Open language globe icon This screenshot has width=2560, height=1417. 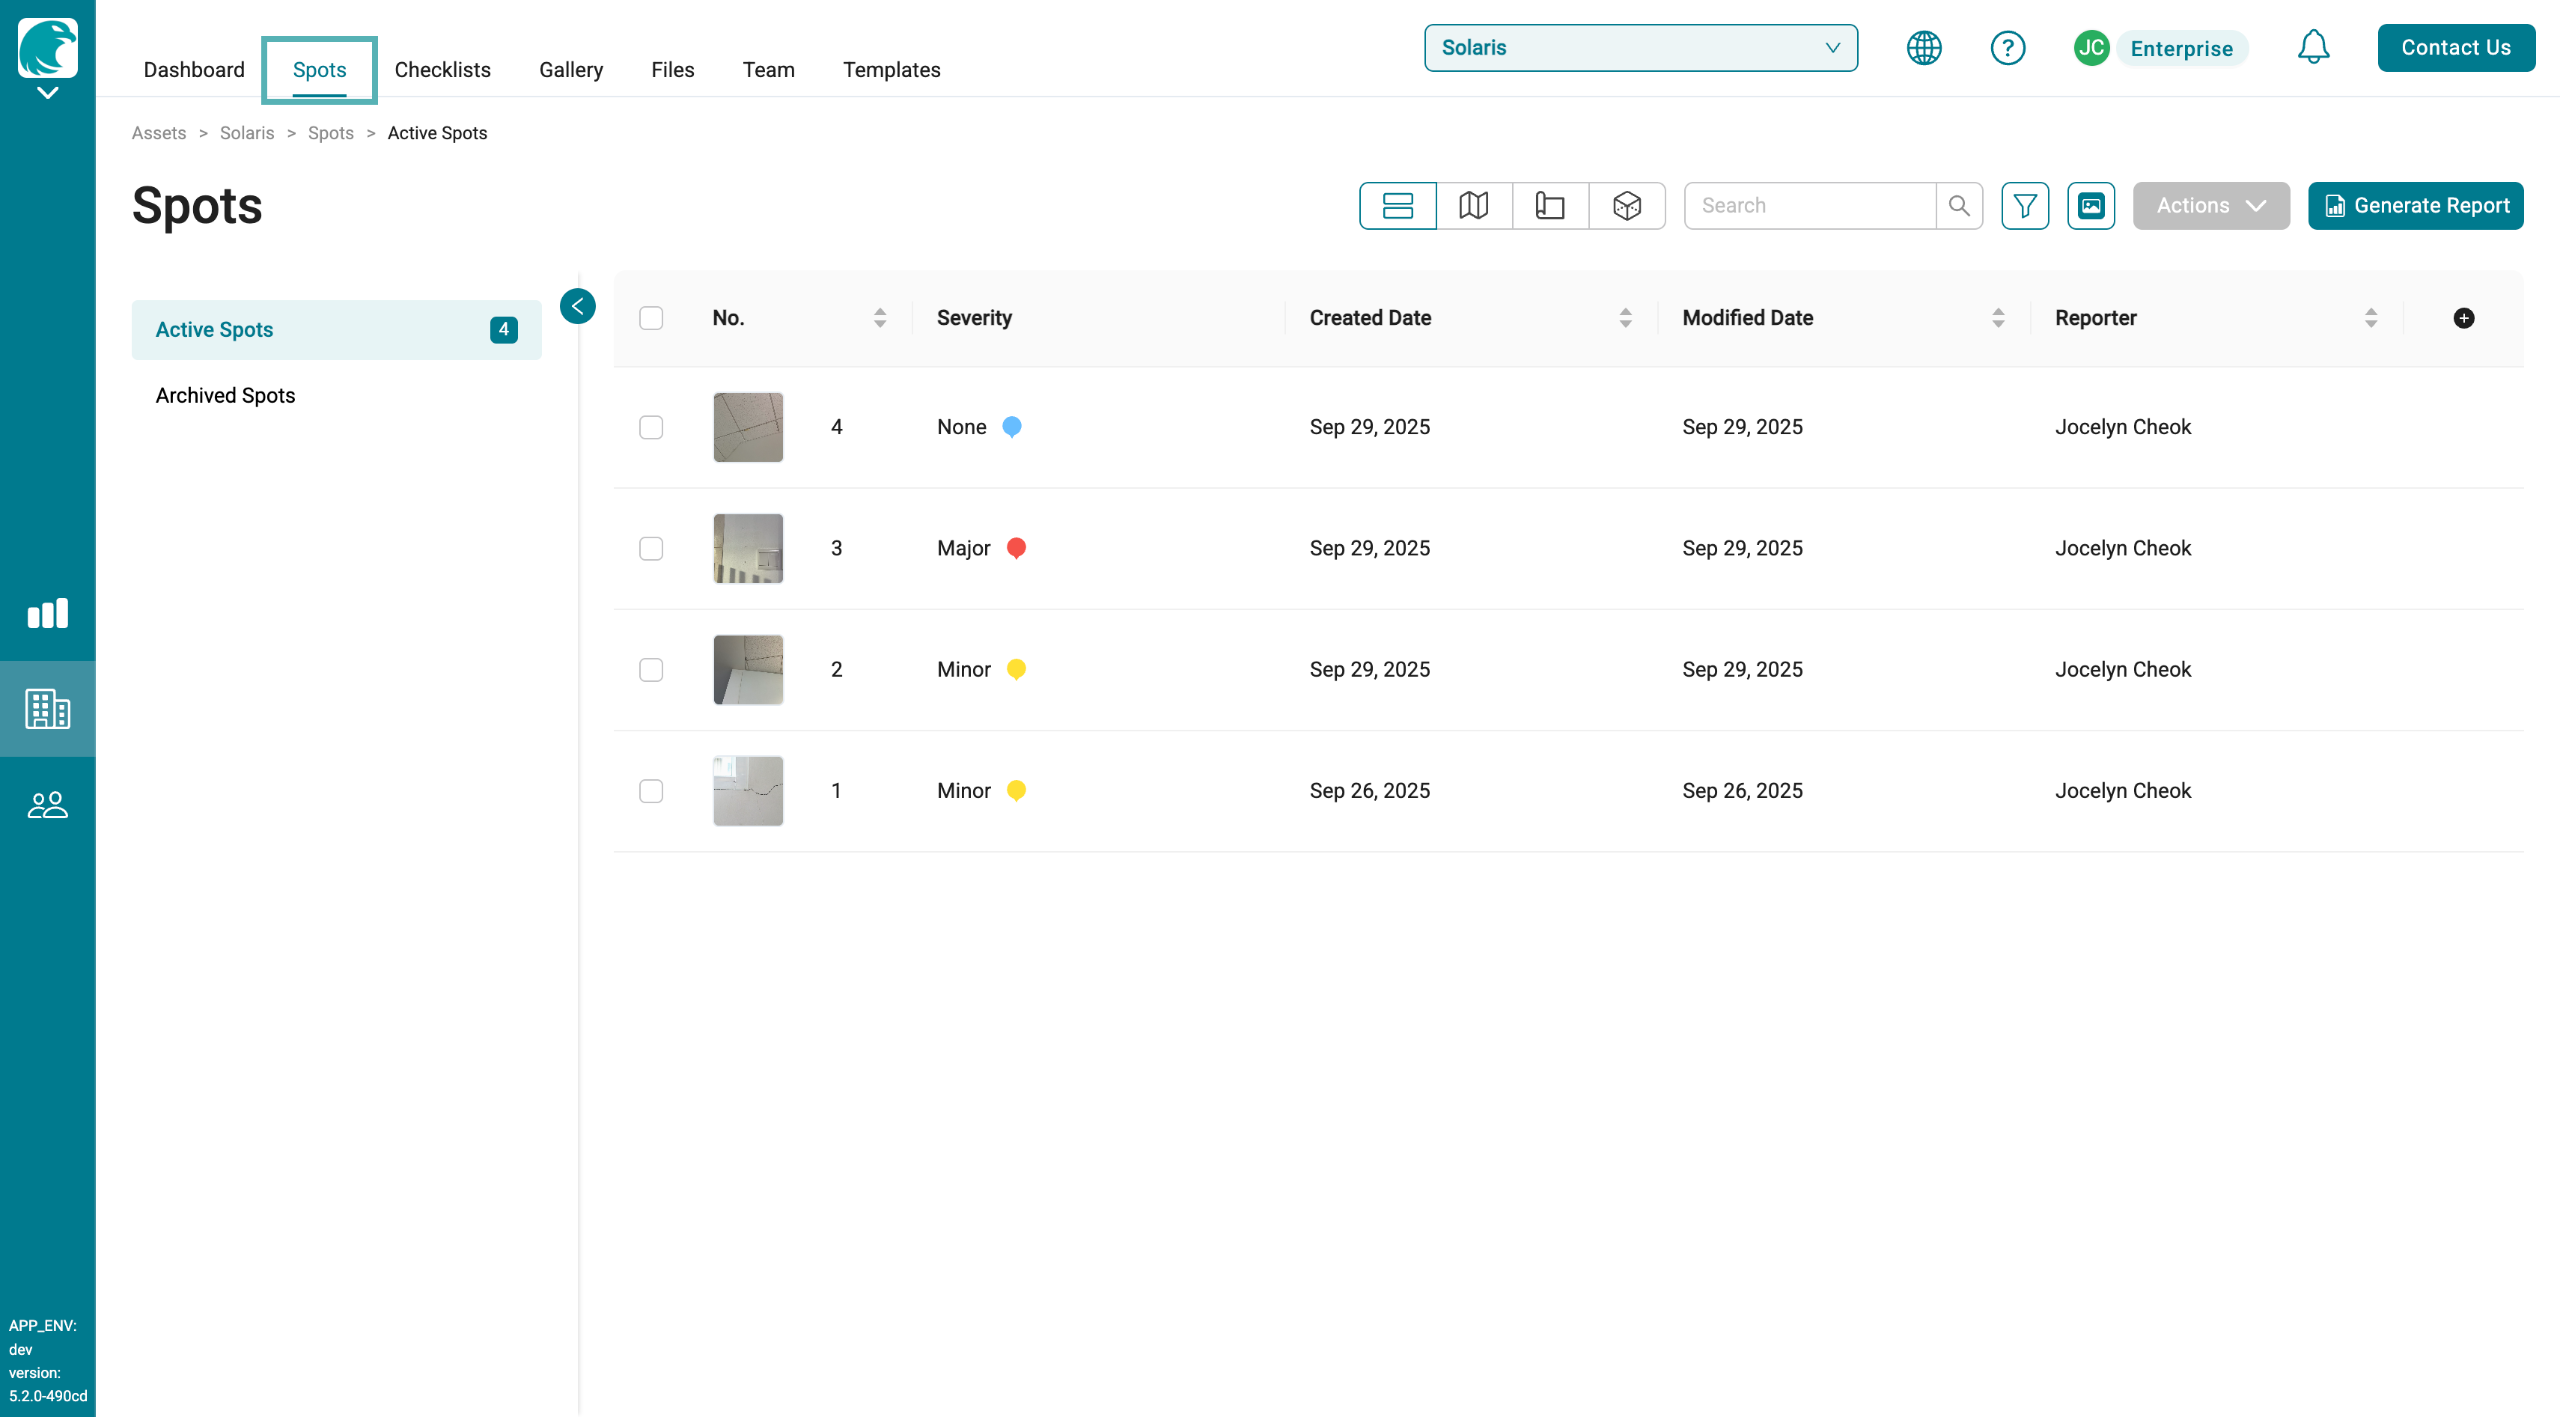point(1924,47)
